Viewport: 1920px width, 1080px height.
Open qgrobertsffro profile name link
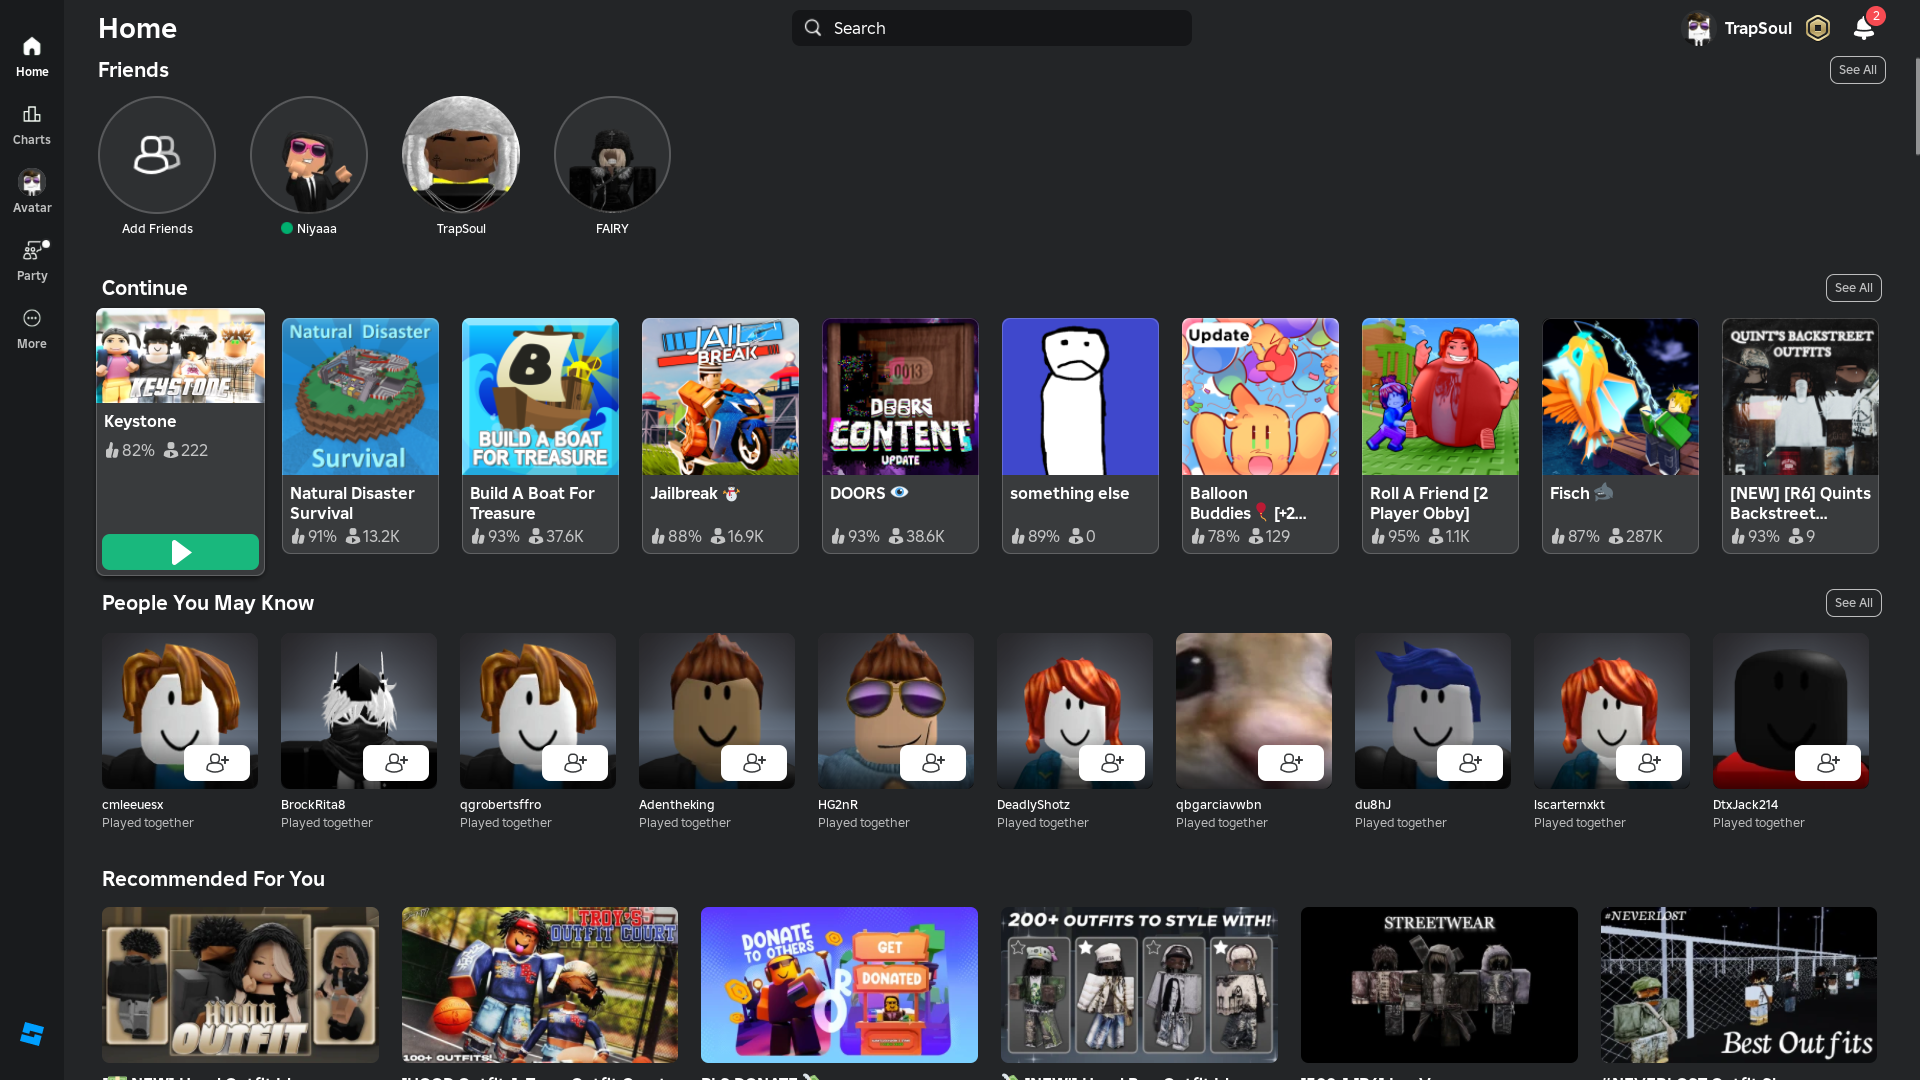500,805
